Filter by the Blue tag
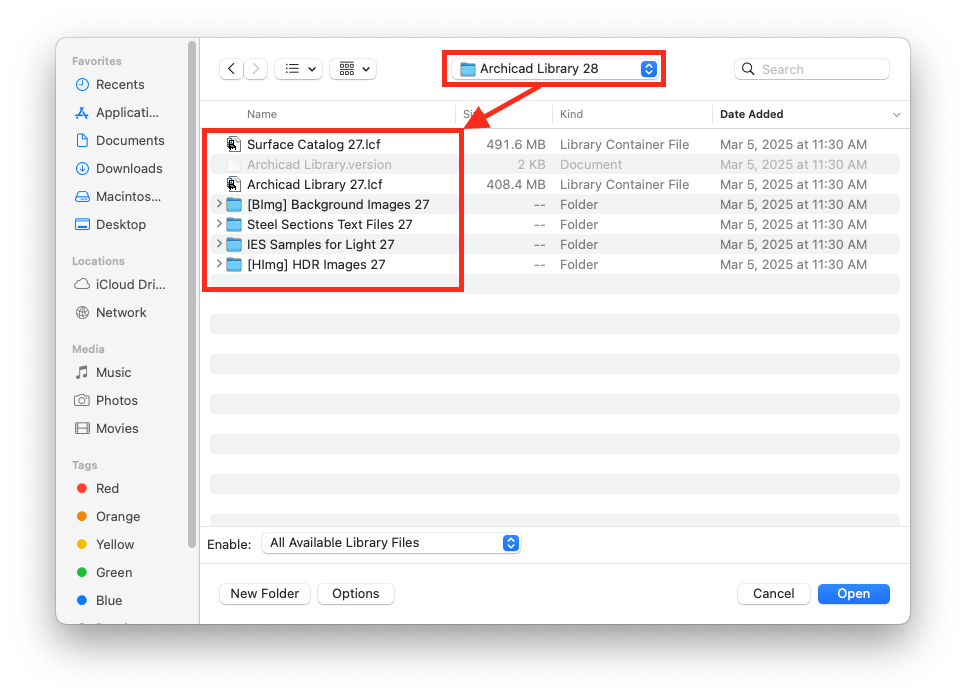The image size is (966, 698). coord(109,601)
